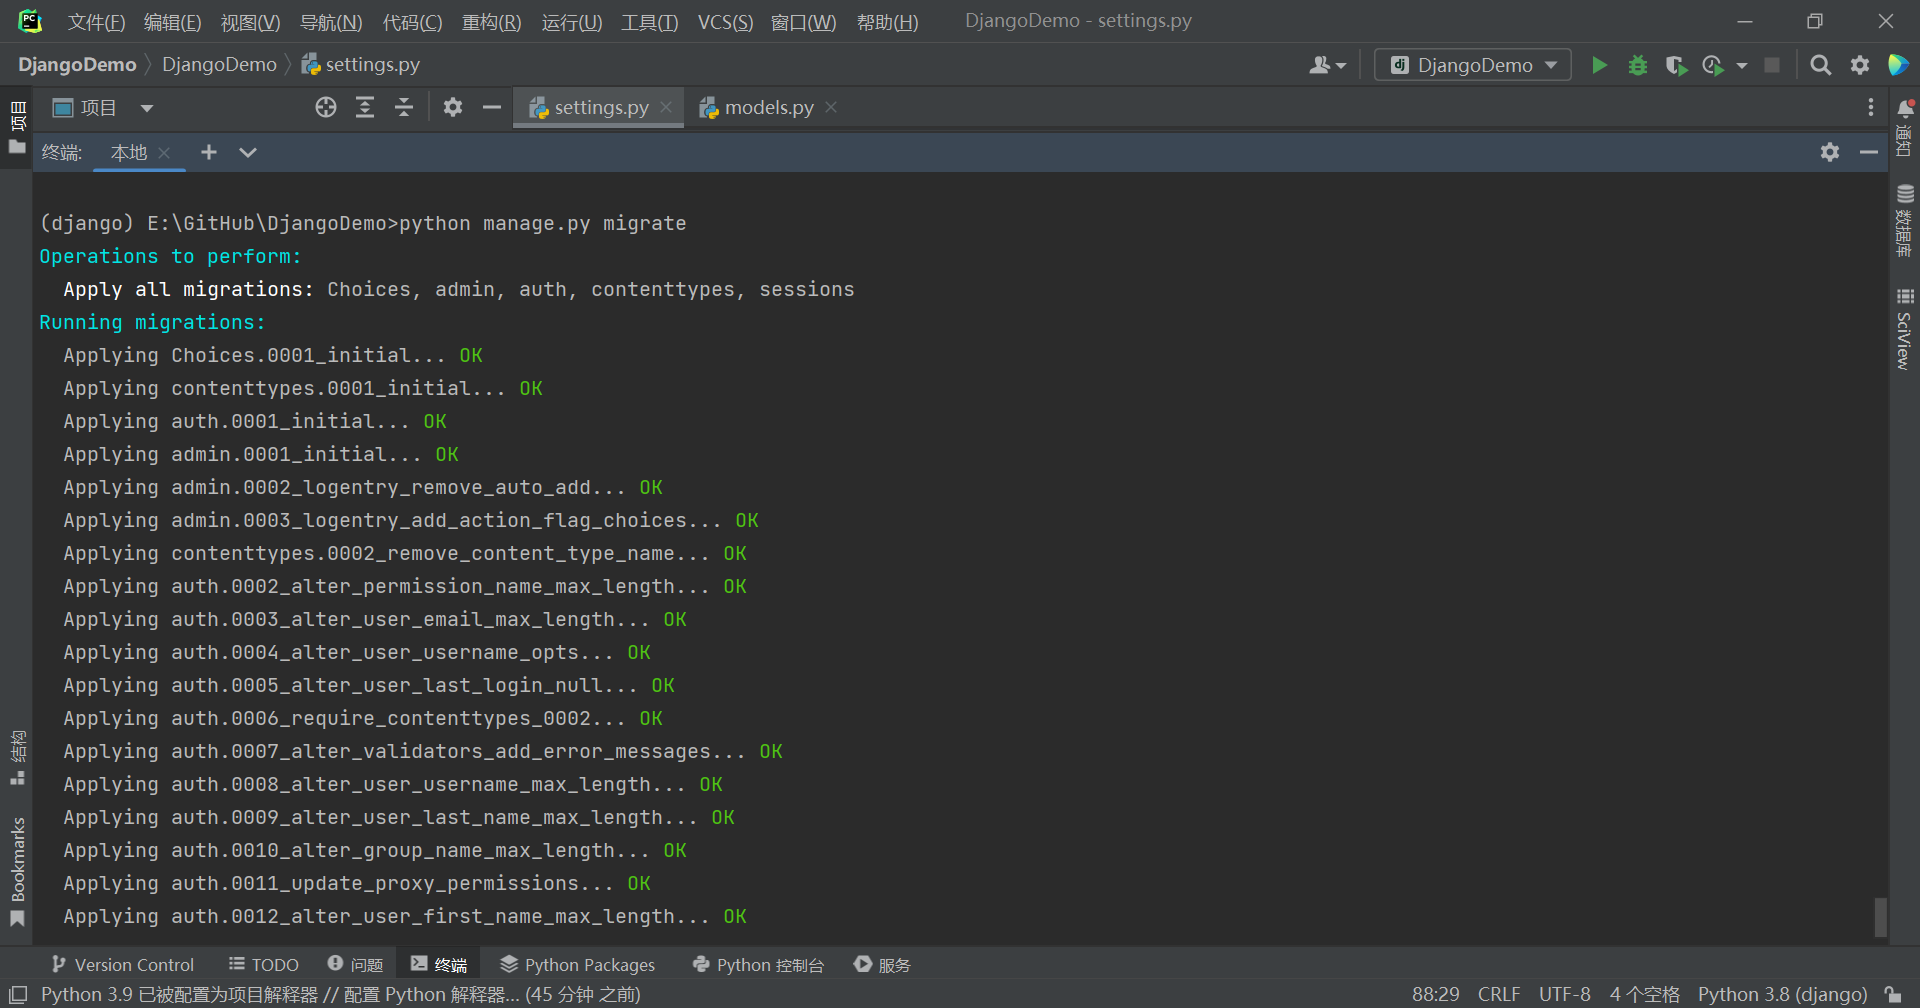Open the View menu
The width and height of the screenshot is (1920, 1008).
click(250, 22)
